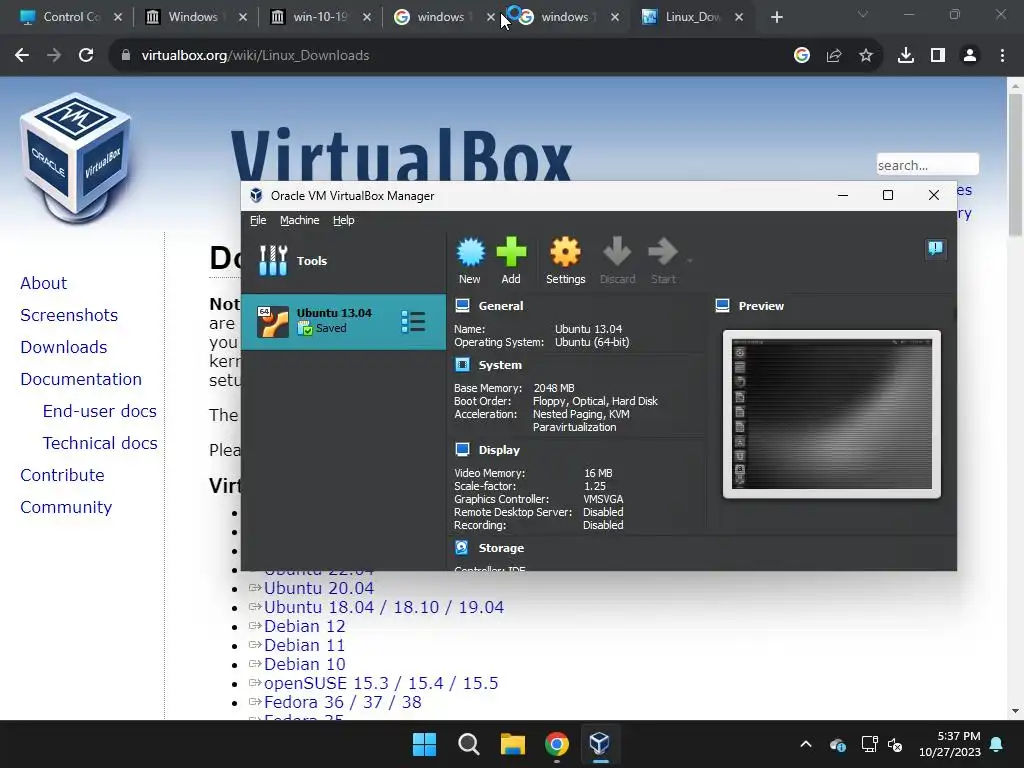Open the Community link
This screenshot has width=1024, height=768.
[66, 507]
